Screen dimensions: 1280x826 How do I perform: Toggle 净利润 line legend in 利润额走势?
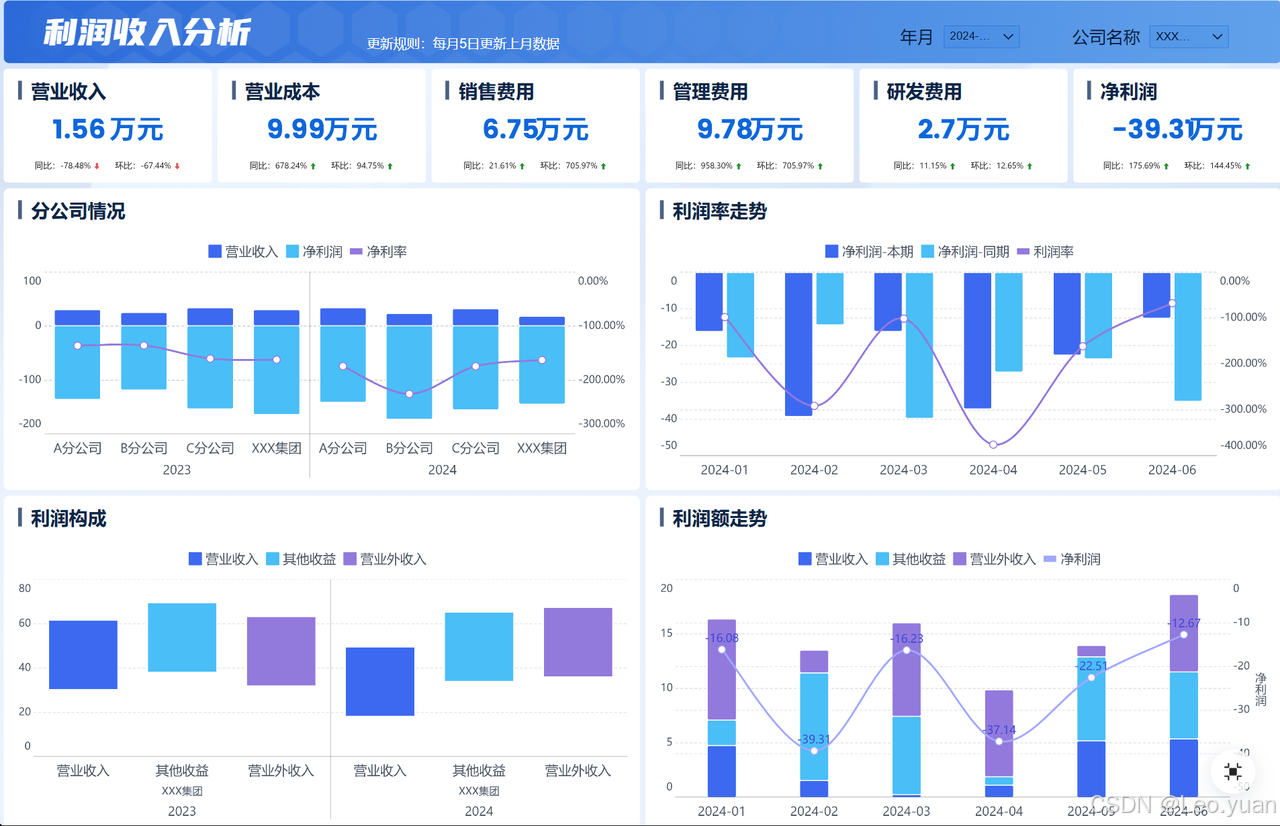click(x=1072, y=559)
